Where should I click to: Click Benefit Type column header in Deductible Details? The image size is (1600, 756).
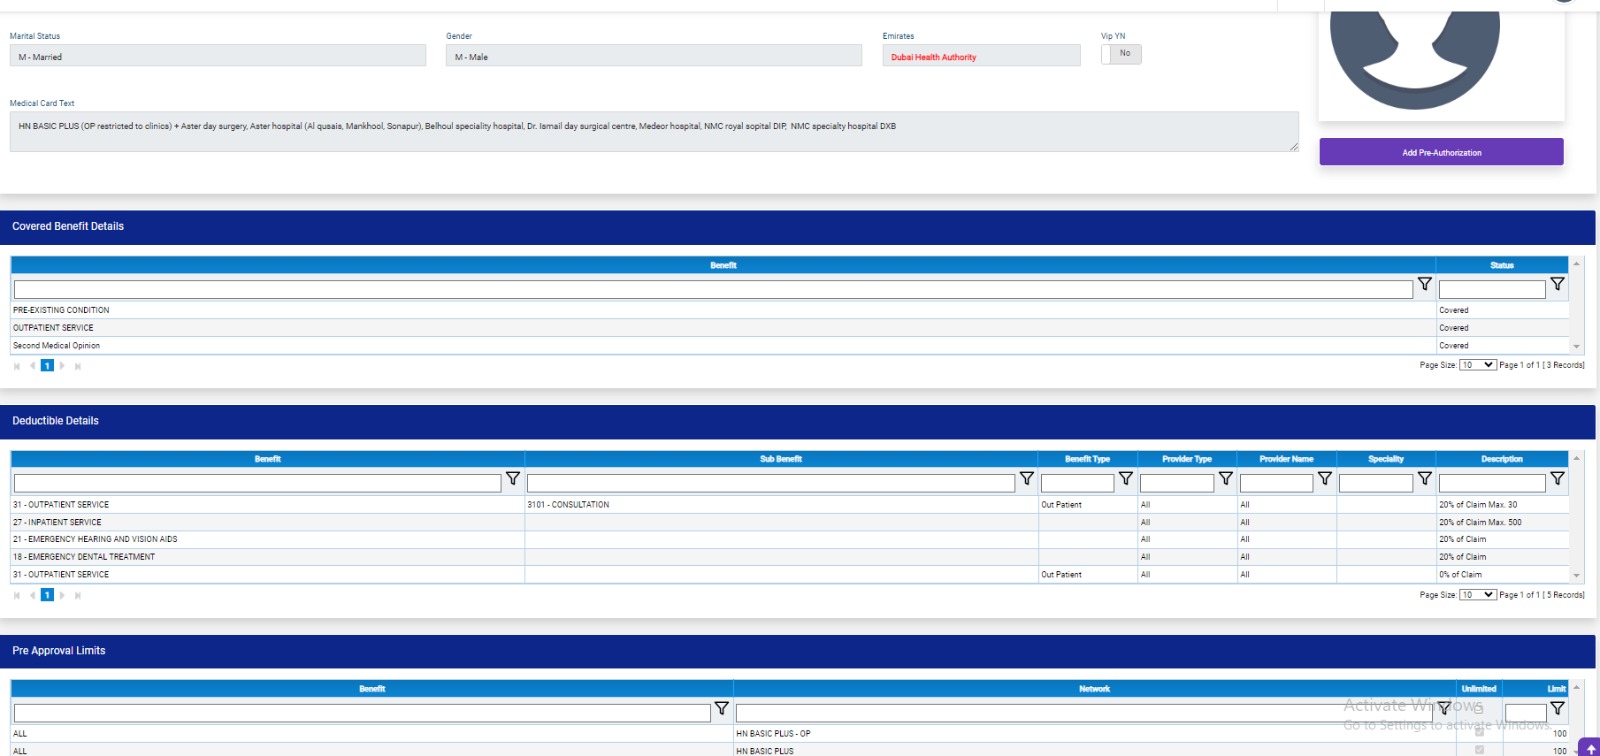pyautogui.click(x=1087, y=459)
